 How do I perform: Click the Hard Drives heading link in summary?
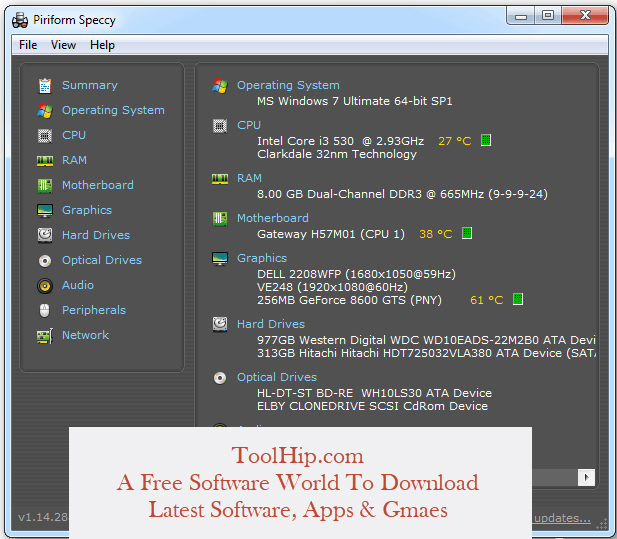[x=271, y=324]
